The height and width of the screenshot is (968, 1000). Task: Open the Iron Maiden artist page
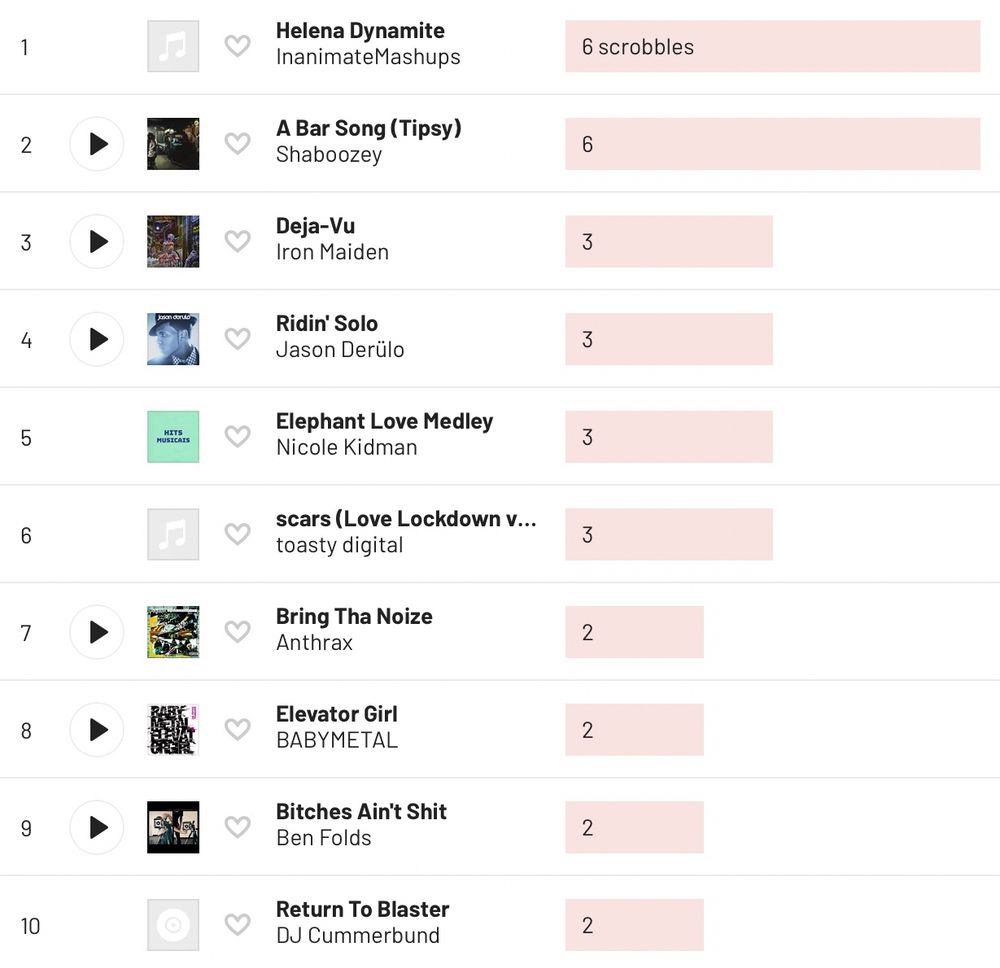click(x=332, y=252)
